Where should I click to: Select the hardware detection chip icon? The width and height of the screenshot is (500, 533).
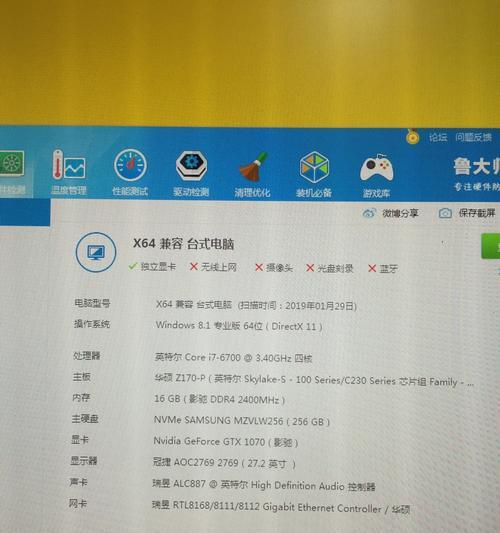tap(12, 173)
